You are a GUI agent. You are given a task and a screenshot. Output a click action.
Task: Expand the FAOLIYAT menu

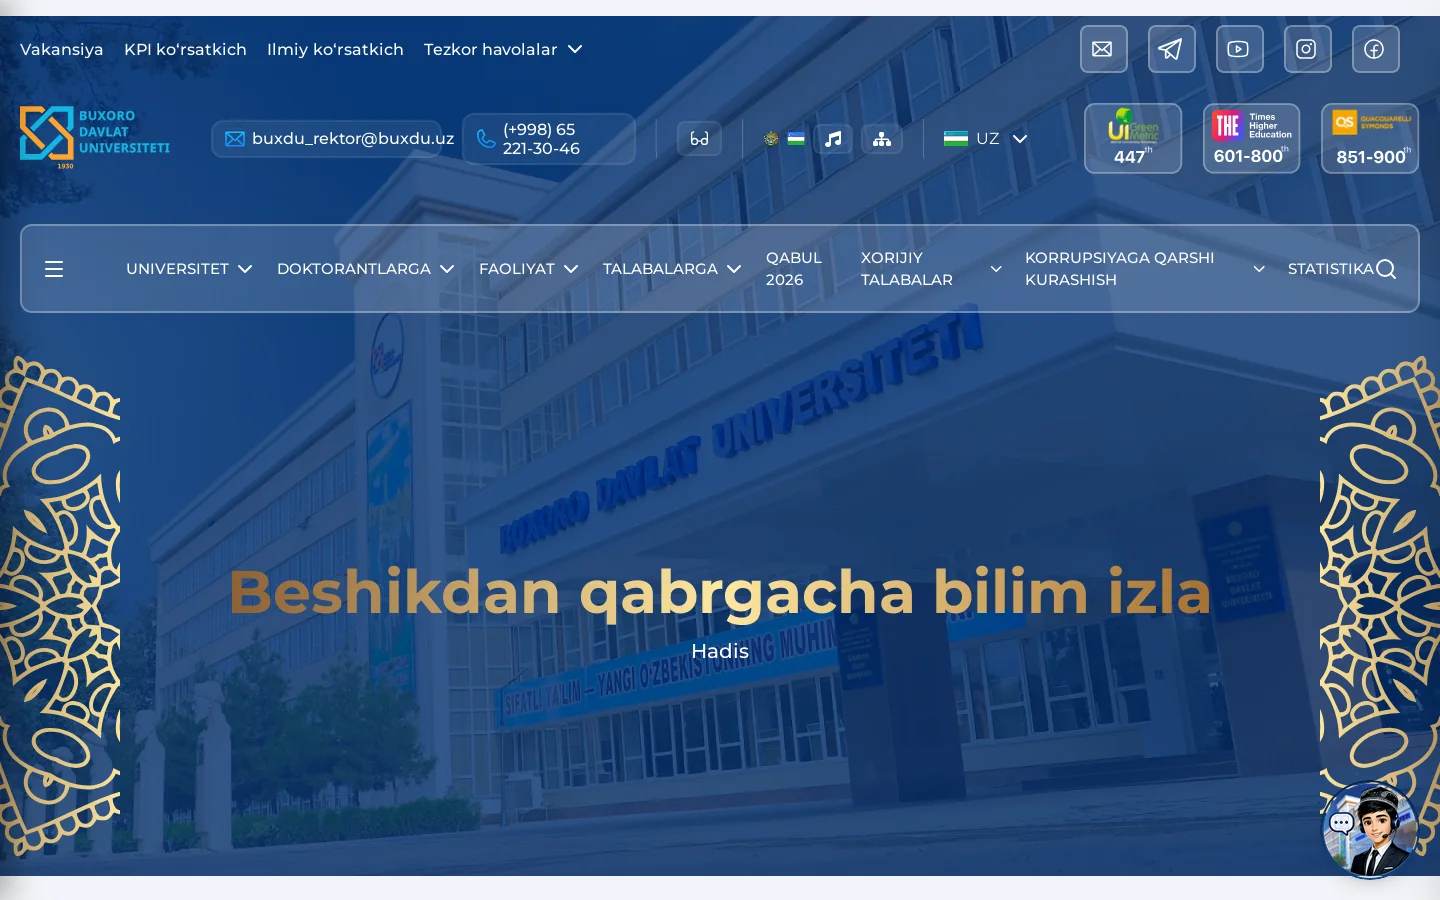[x=529, y=269]
